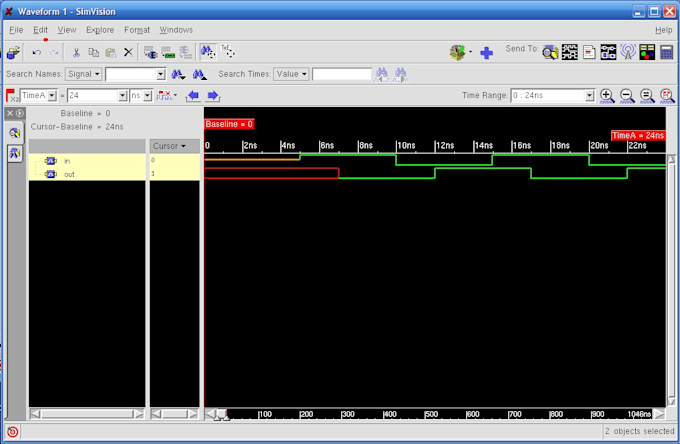
Task: Click the sidebar search binoculars icon
Action: coord(15,133)
